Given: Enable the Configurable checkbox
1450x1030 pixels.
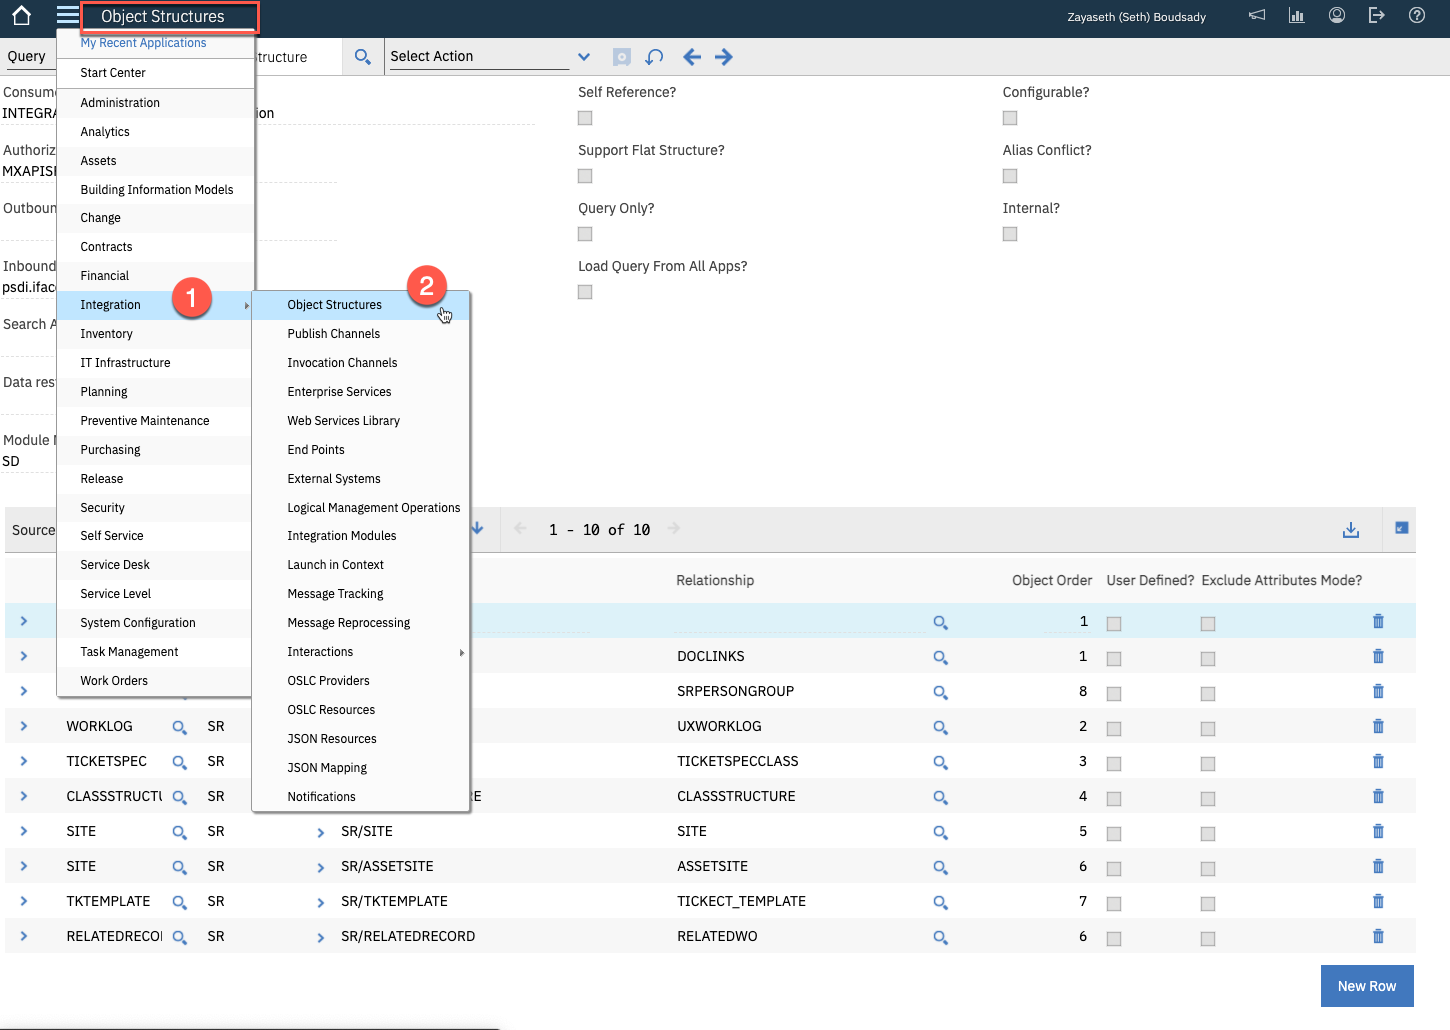Looking at the screenshot, I should point(1009,117).
